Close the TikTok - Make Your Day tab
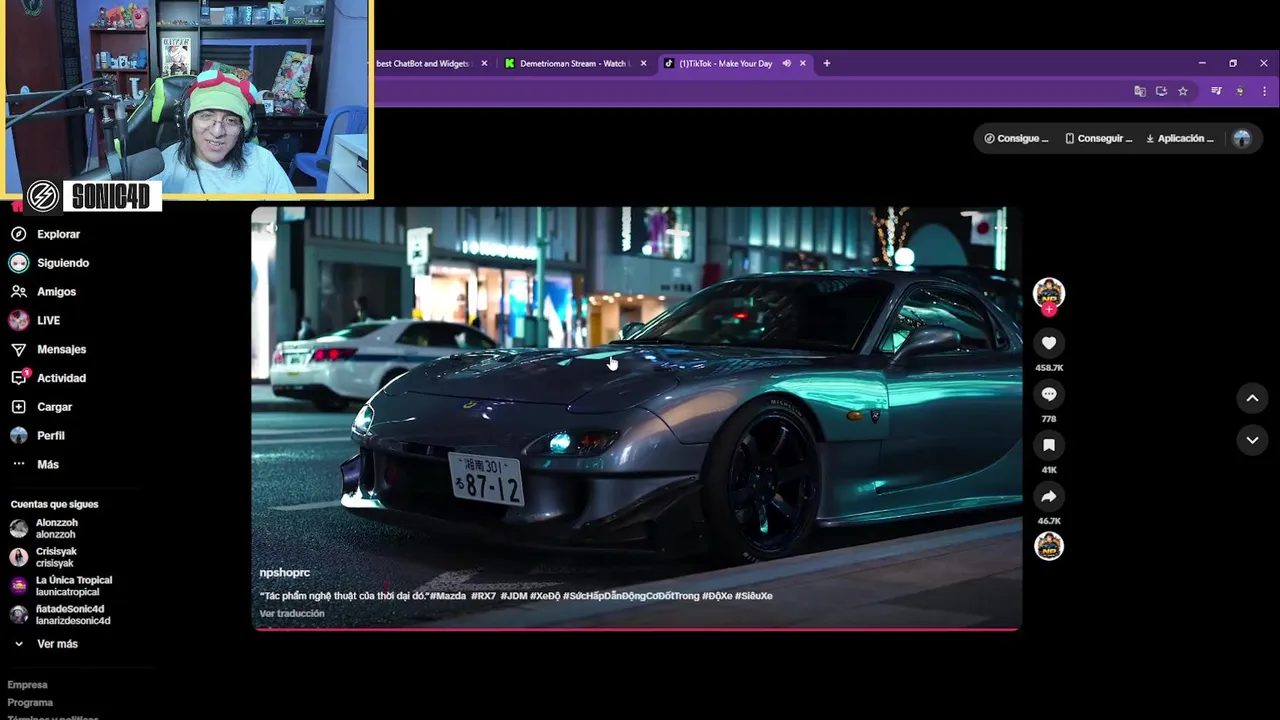Screen dimensions: 1280x720 802,63
